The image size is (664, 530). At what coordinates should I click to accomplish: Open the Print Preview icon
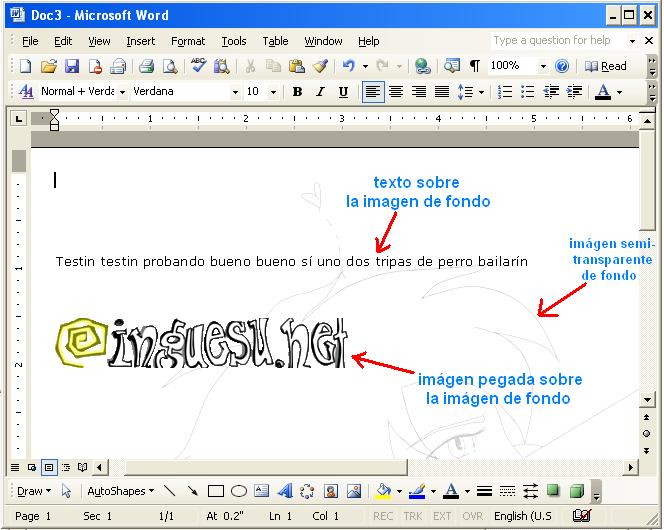click(170, 66)
